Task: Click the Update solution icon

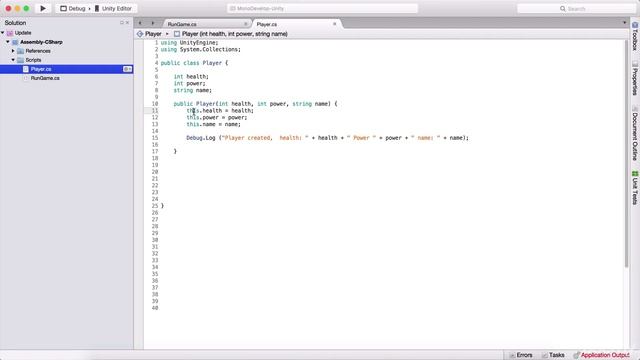Action: 10,33
